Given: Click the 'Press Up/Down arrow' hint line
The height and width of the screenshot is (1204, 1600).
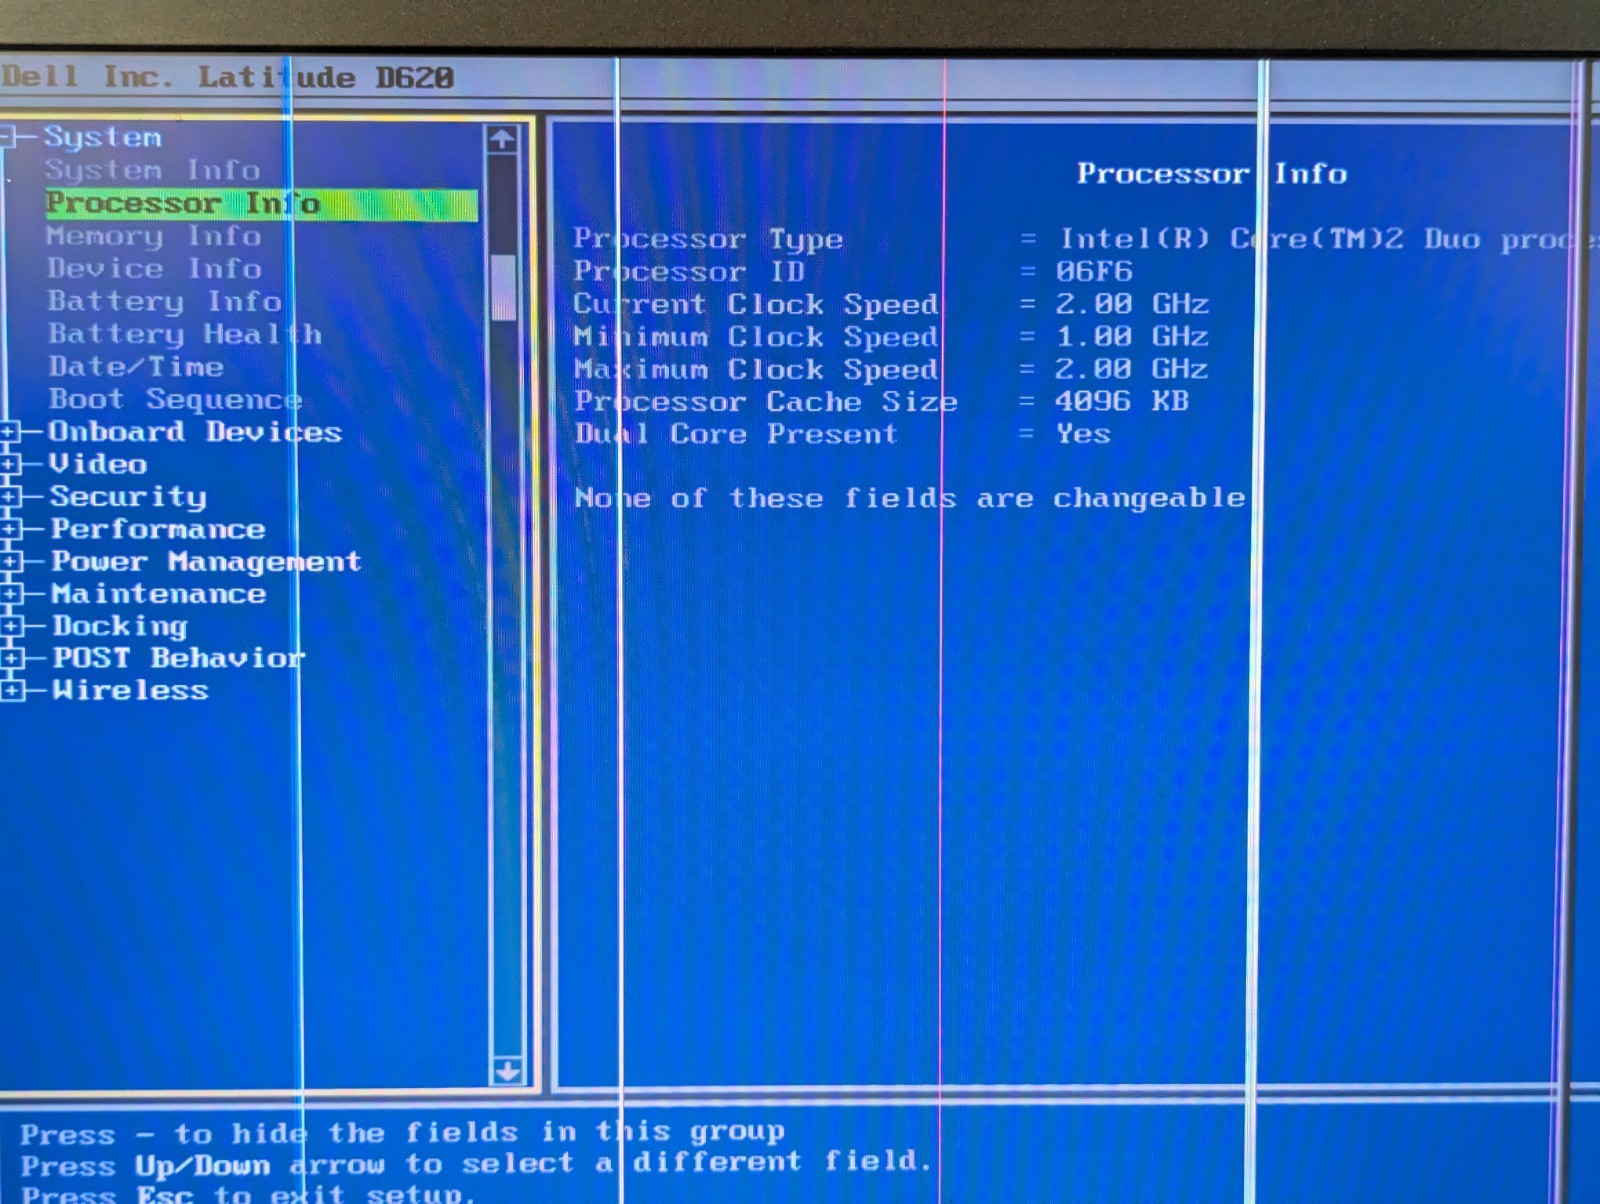Looking at the screenshot, I should pyautogui.click(x=477, y=1164).
